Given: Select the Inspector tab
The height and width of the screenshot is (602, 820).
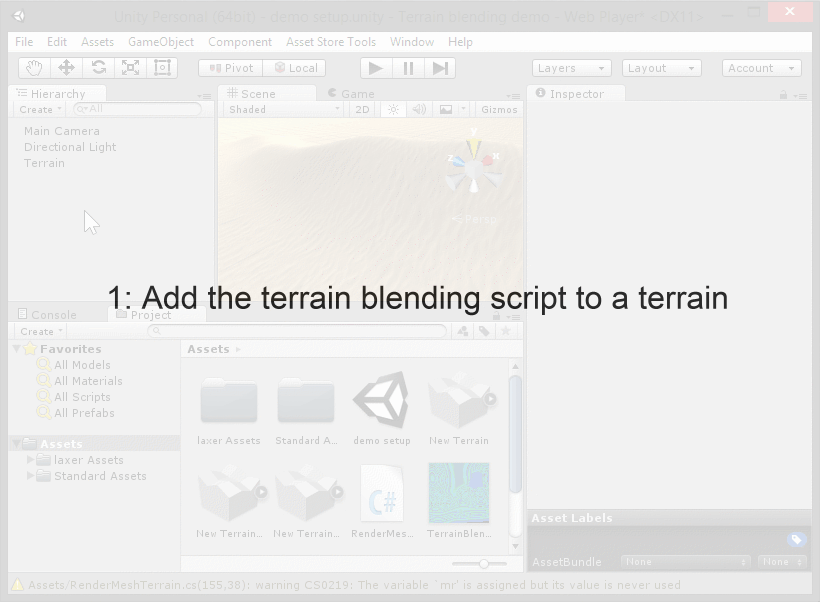Looking at the screenshot, I should point(576,94).
